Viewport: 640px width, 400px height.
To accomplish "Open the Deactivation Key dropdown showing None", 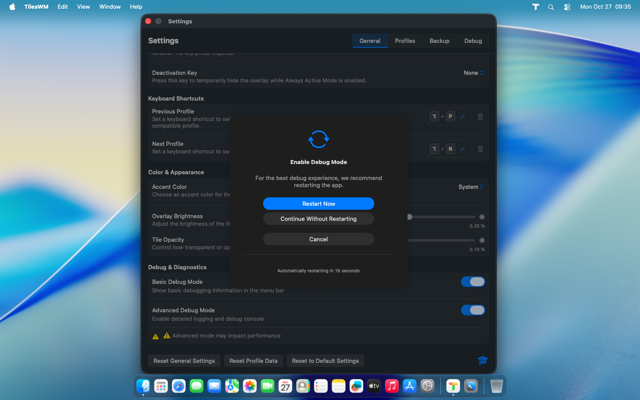I will coord(473,73).
